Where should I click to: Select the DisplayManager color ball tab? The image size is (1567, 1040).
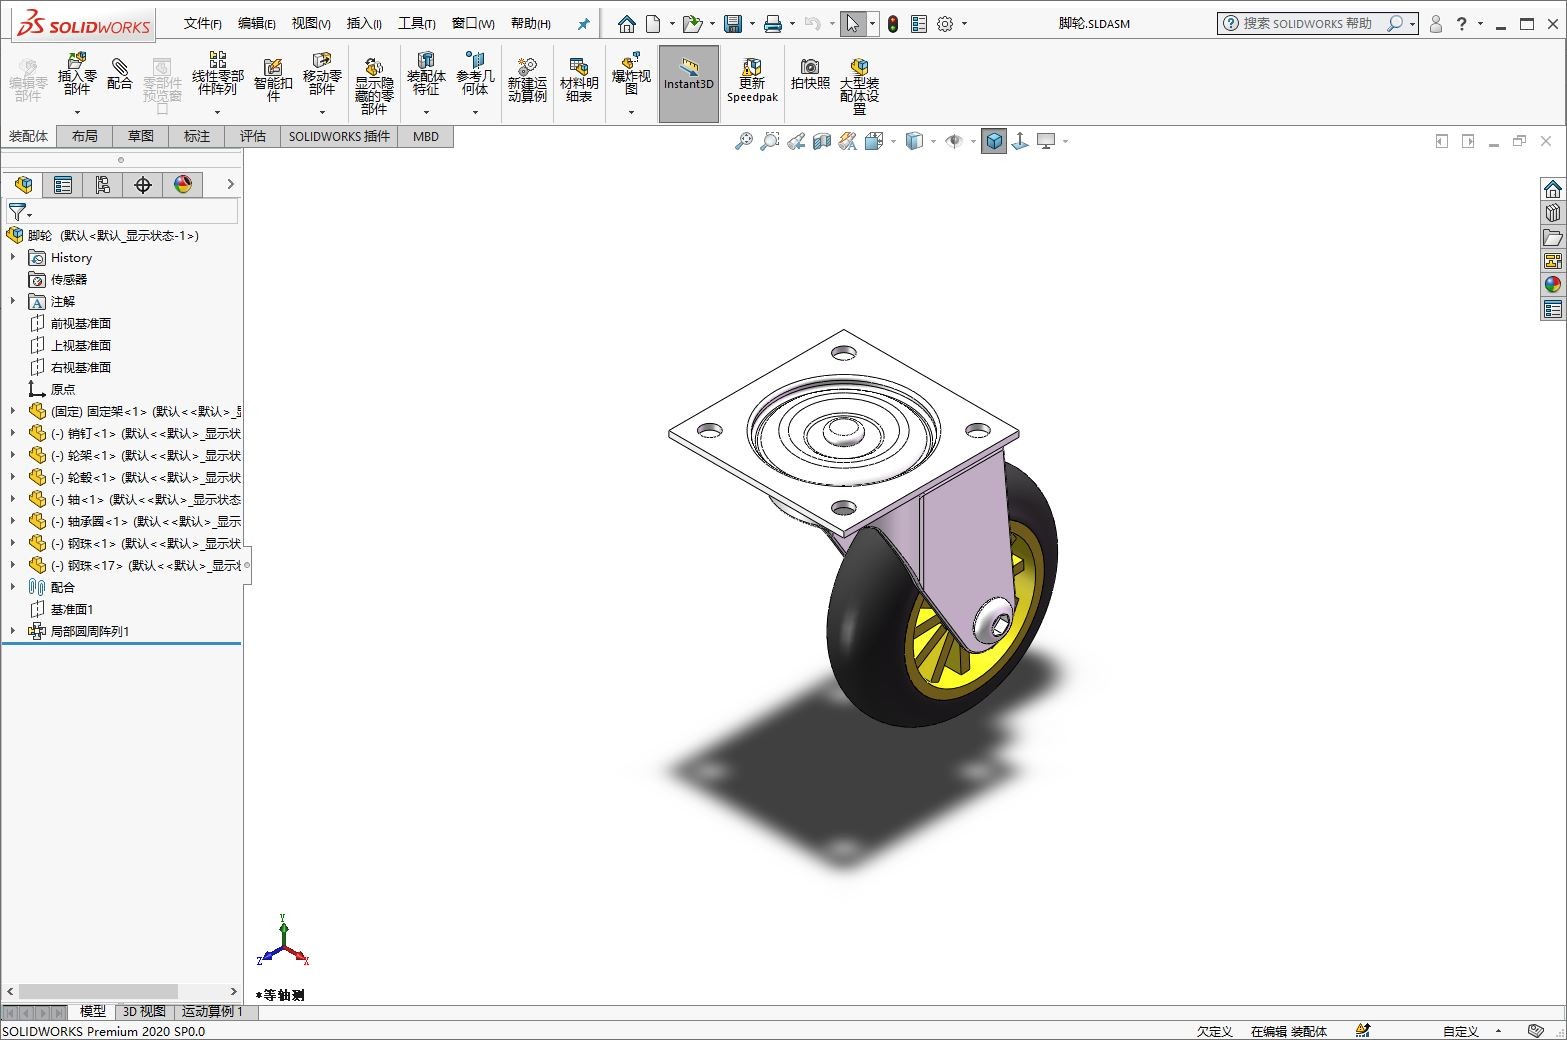pyautogui.click(x=183, y=185)
